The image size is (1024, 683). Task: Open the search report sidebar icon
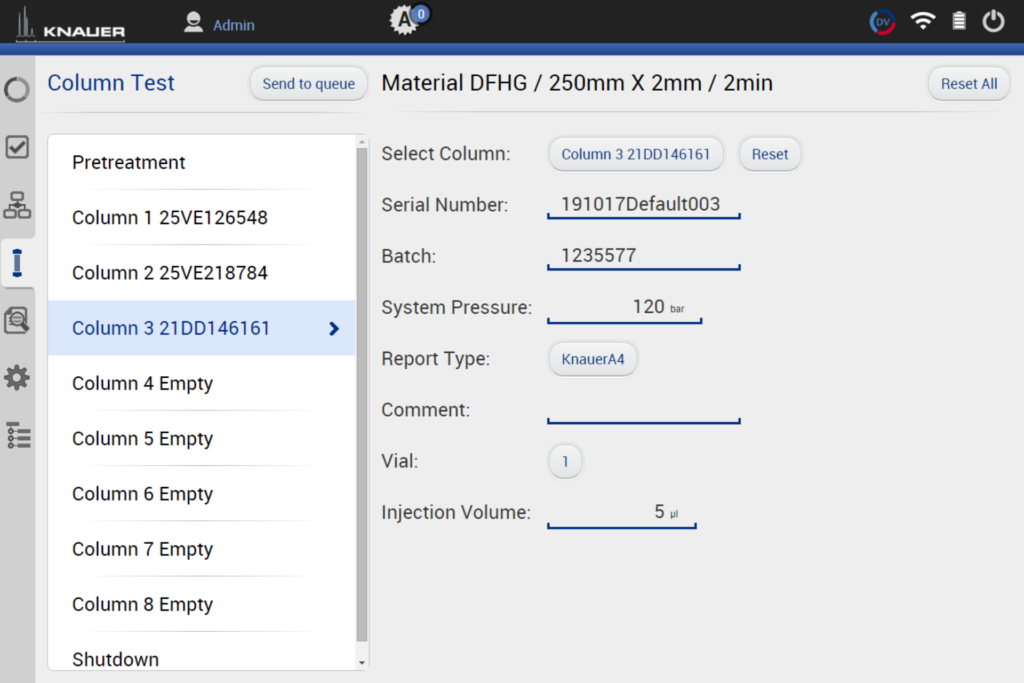point(17,321)
